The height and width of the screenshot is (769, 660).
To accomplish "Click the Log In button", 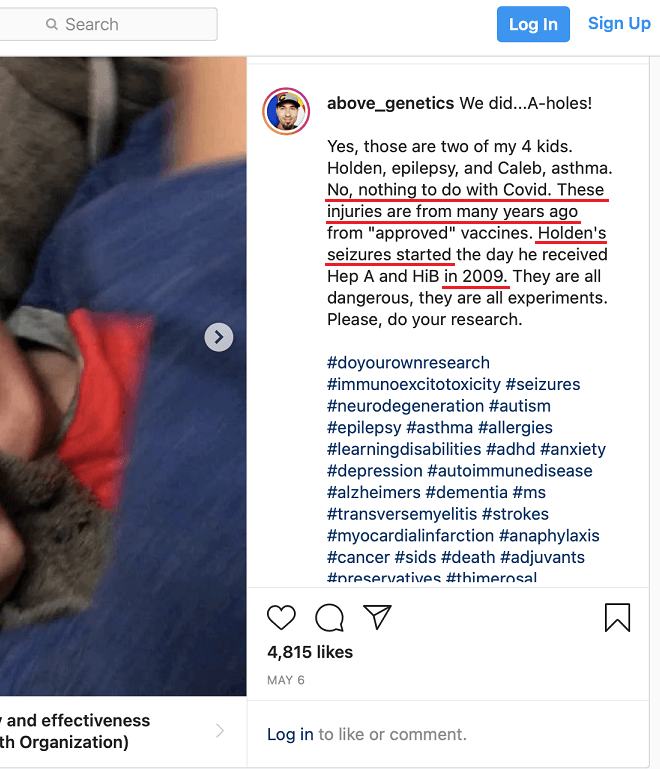I will [533, 24].
